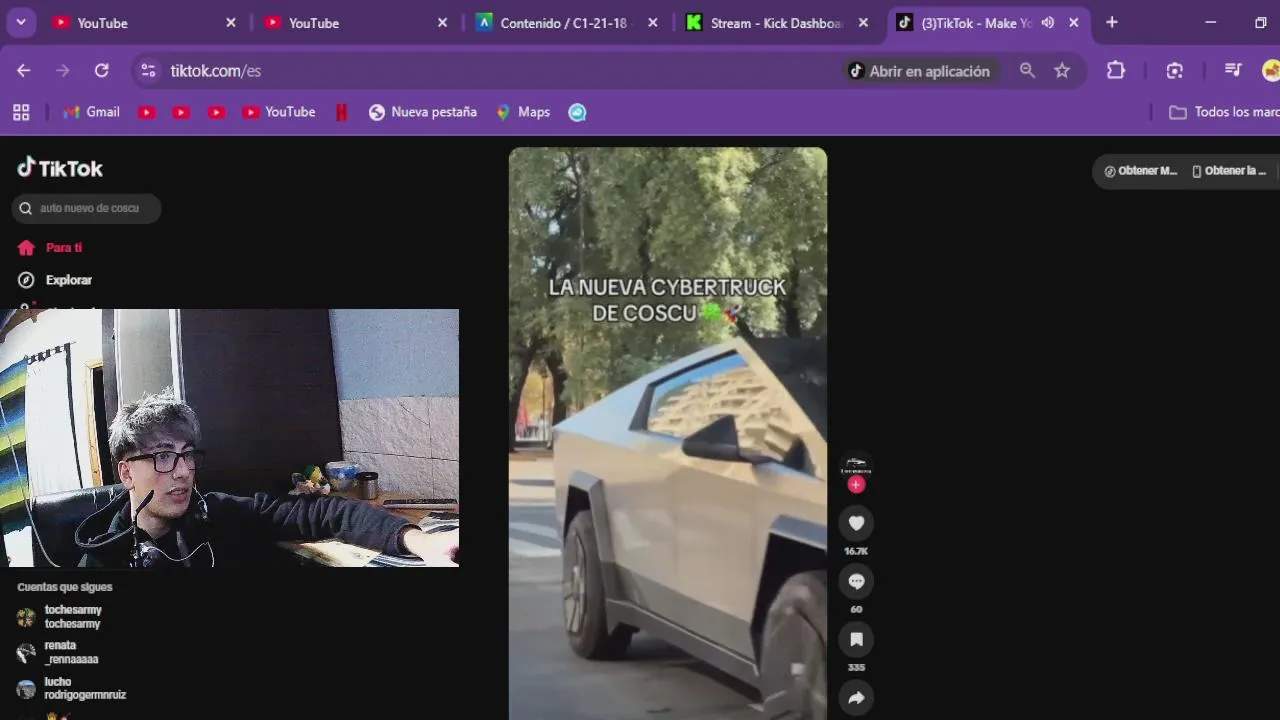
Task: Open a new browser tab
Action: [1112, 22]
